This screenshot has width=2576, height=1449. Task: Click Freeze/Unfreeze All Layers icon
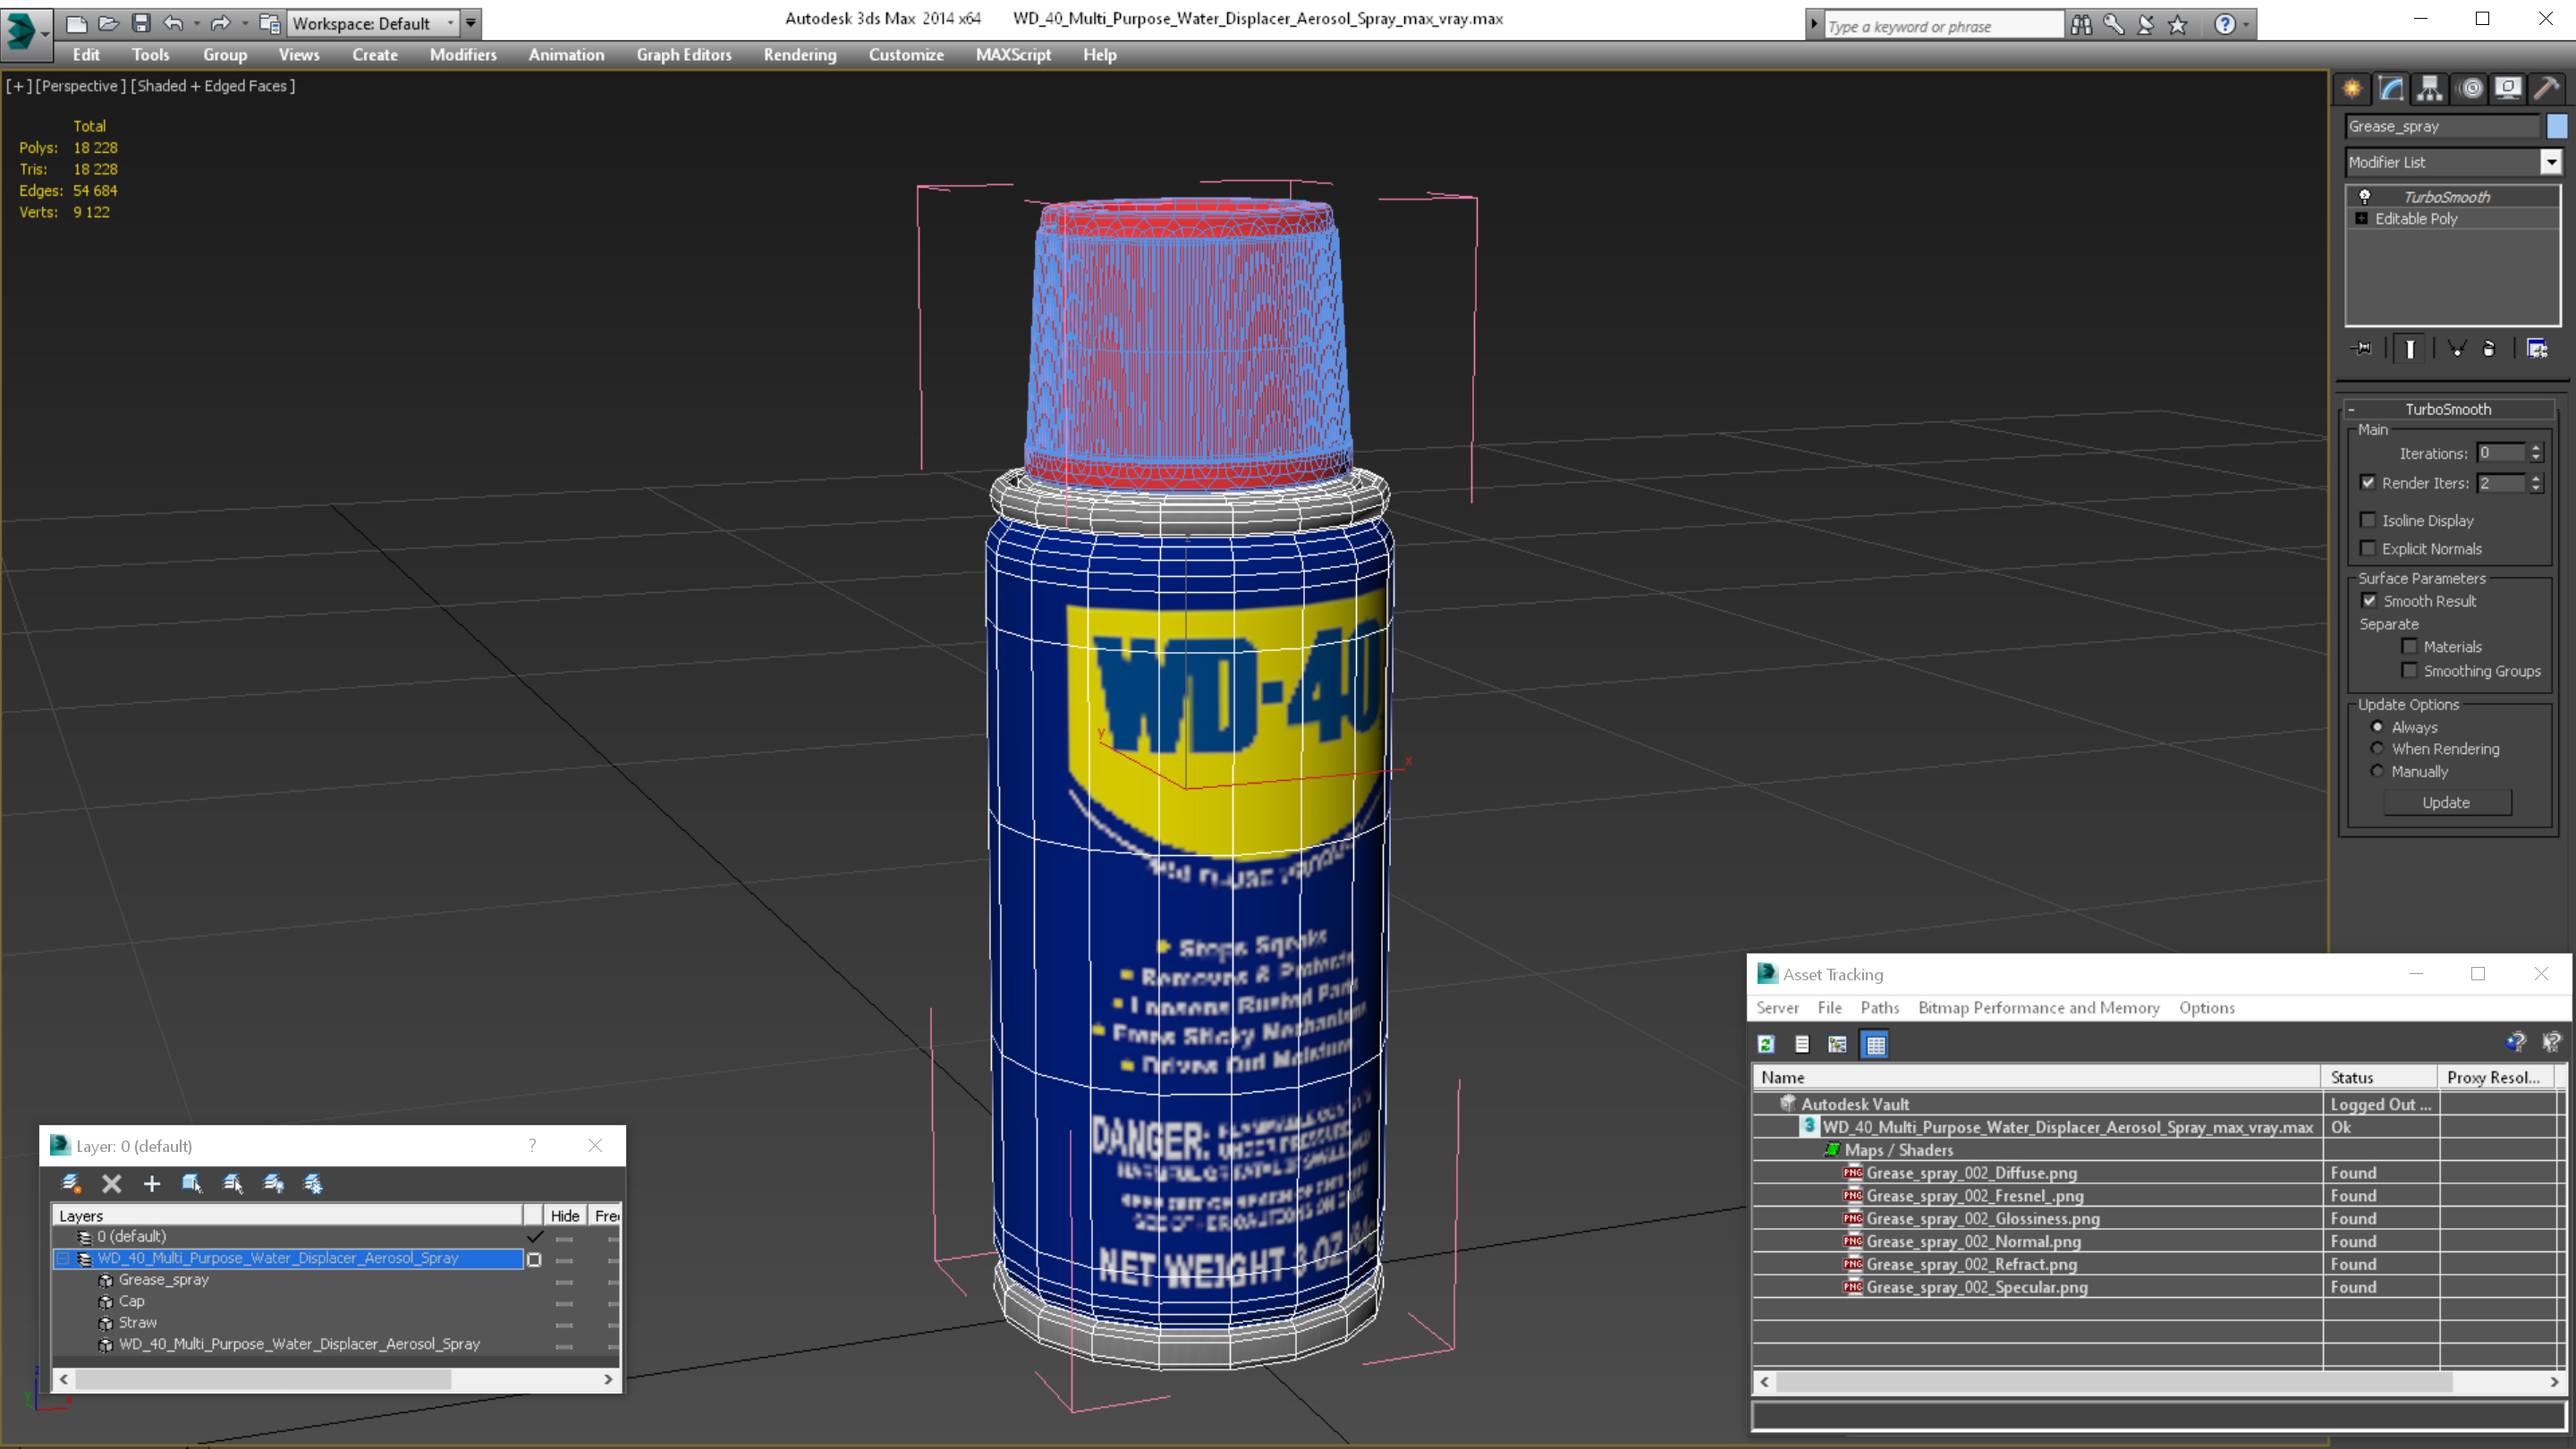[313, 1183]
